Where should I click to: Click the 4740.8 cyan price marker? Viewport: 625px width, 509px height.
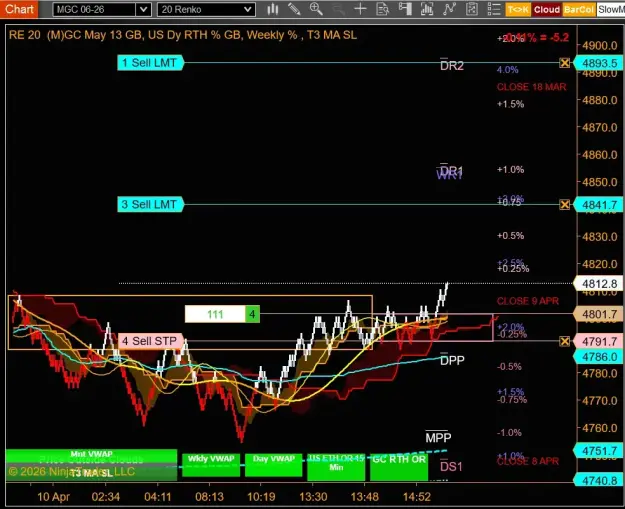[599, 480]
